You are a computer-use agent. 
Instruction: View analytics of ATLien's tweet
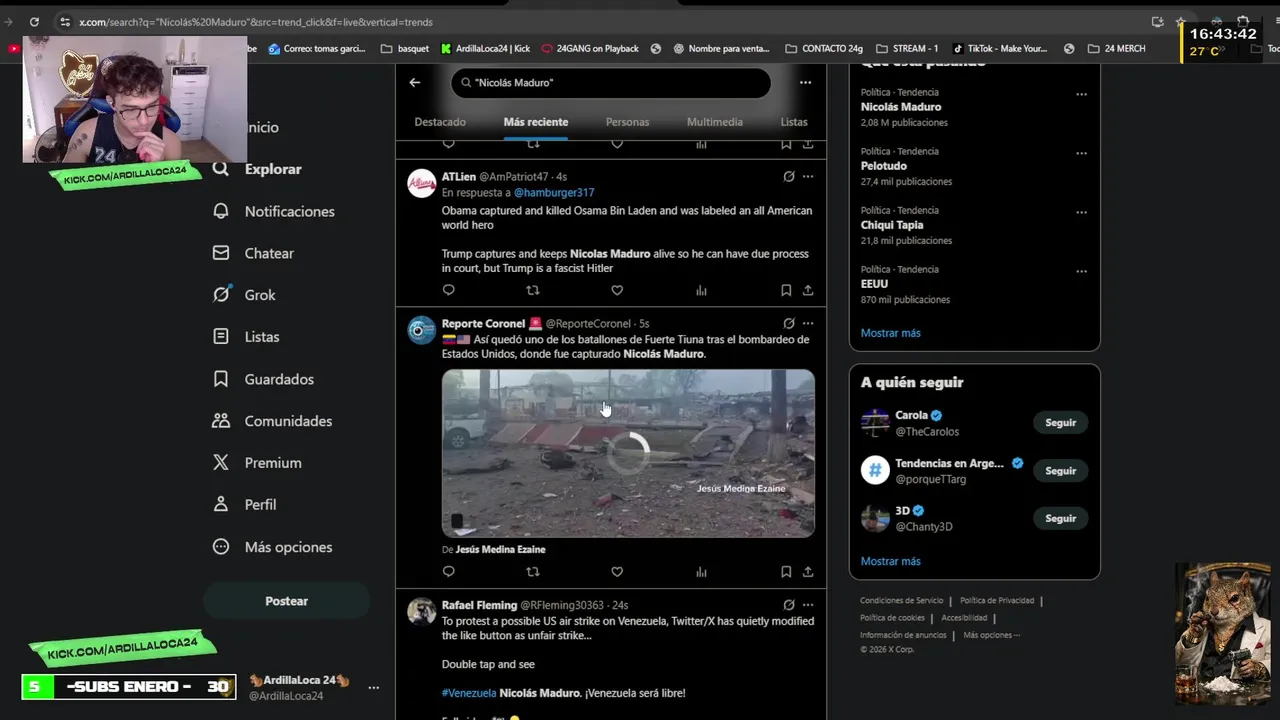701,290
